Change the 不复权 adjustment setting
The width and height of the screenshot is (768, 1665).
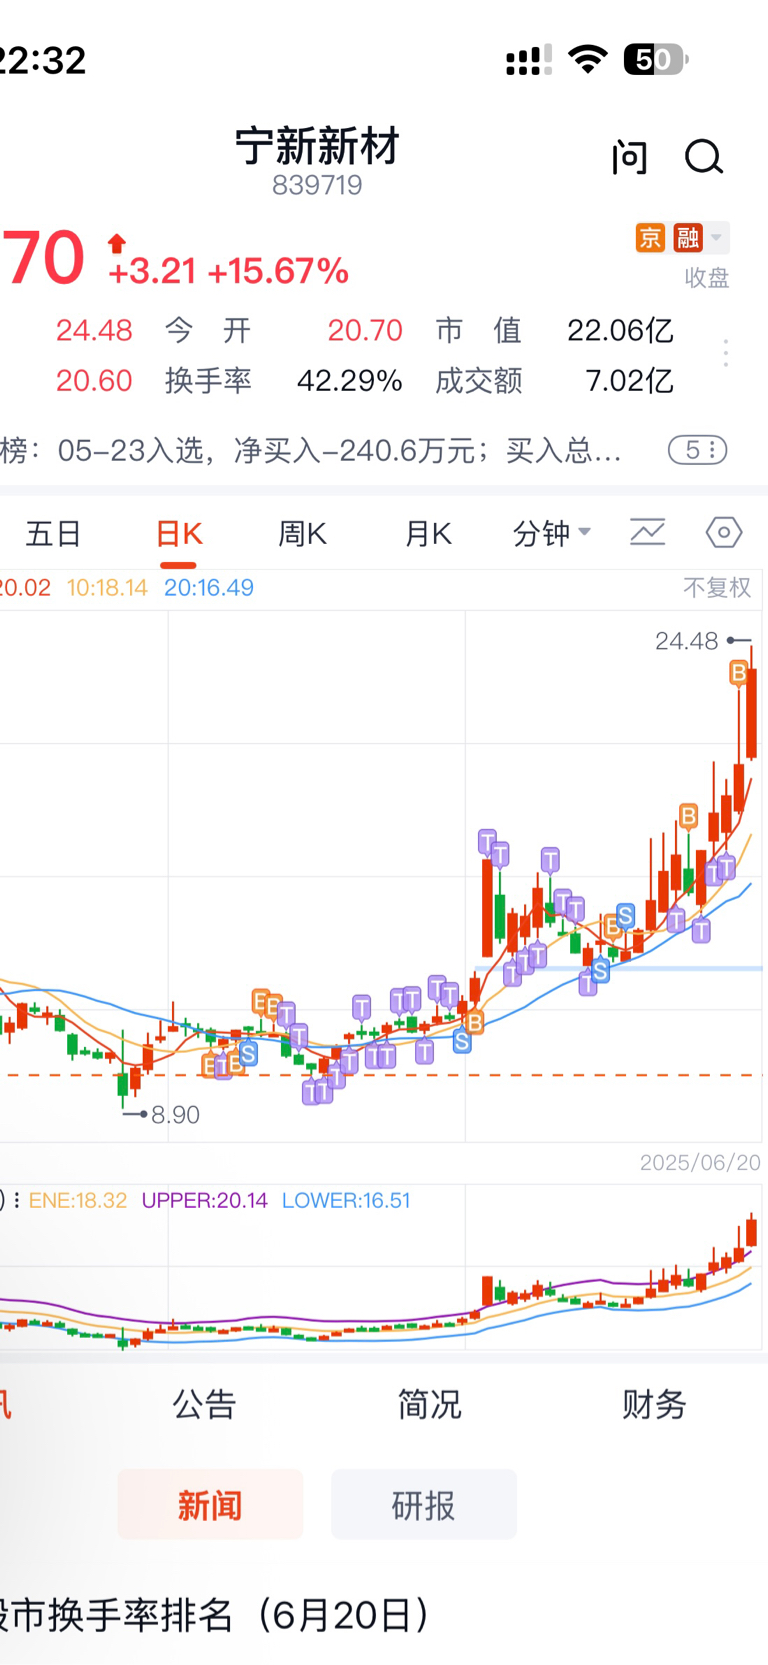pos(717,588)
